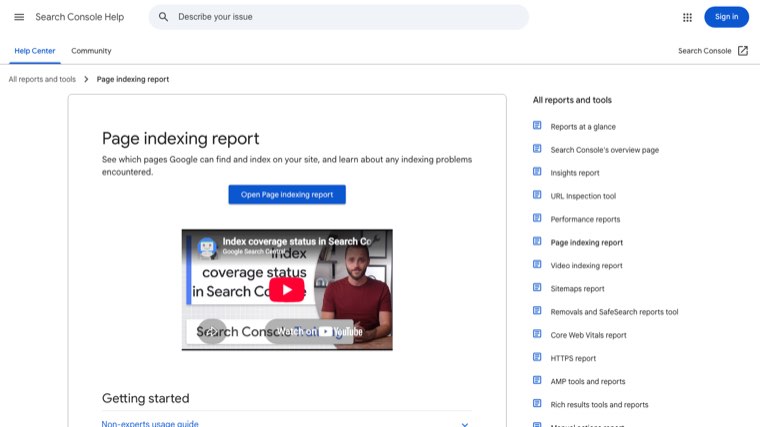Click the article icon beside Reports at a glance

tap(537, 126)
